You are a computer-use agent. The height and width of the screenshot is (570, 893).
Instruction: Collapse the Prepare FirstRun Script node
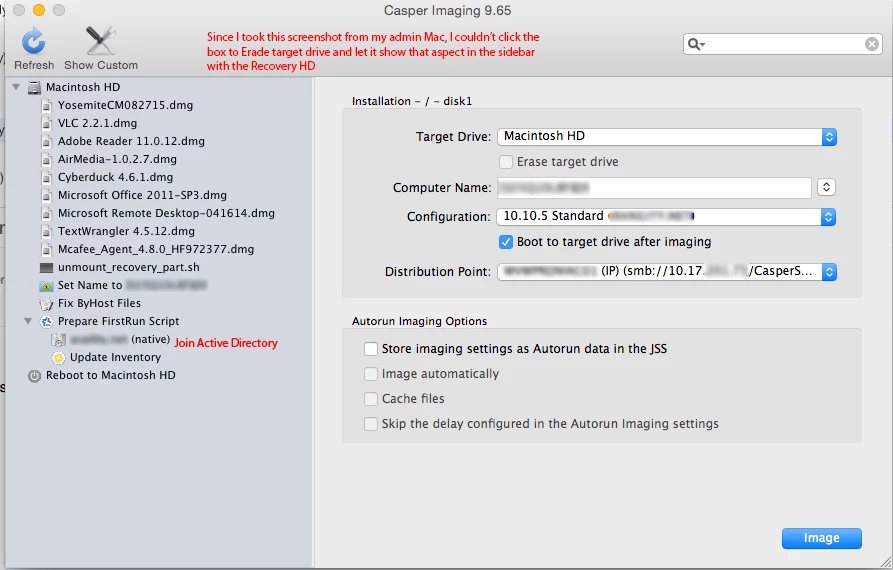pos(28,321)
